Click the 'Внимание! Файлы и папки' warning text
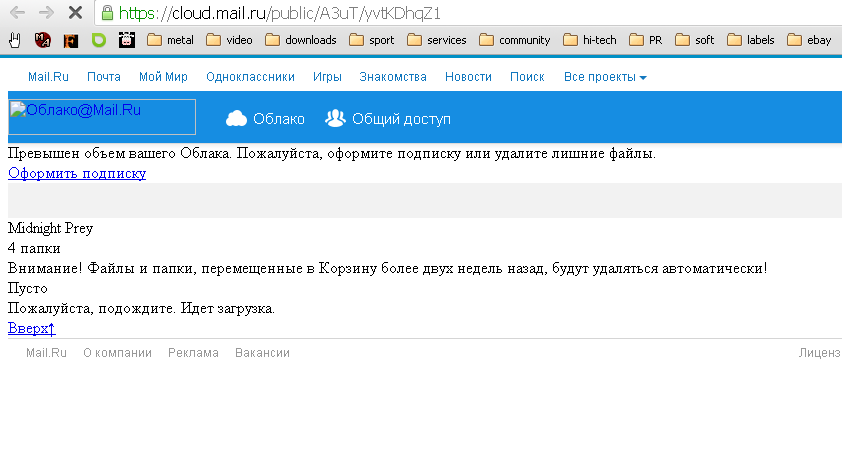842x450 pixels. [388, 268]
